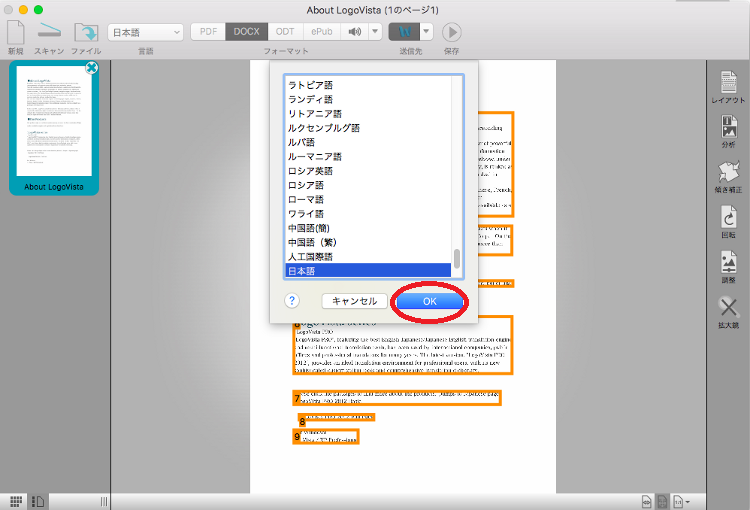Choose ワライ語 in the language list
Image resolution: width=750 pixels, height=510 pixels.
pos(368,214)
